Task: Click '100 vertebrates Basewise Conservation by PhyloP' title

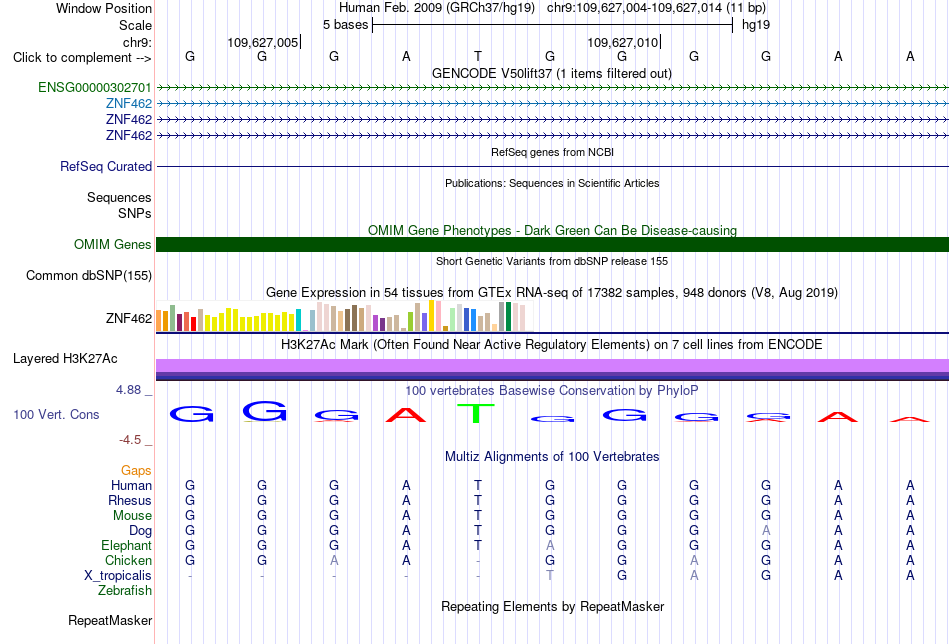Action: (552, 391)
